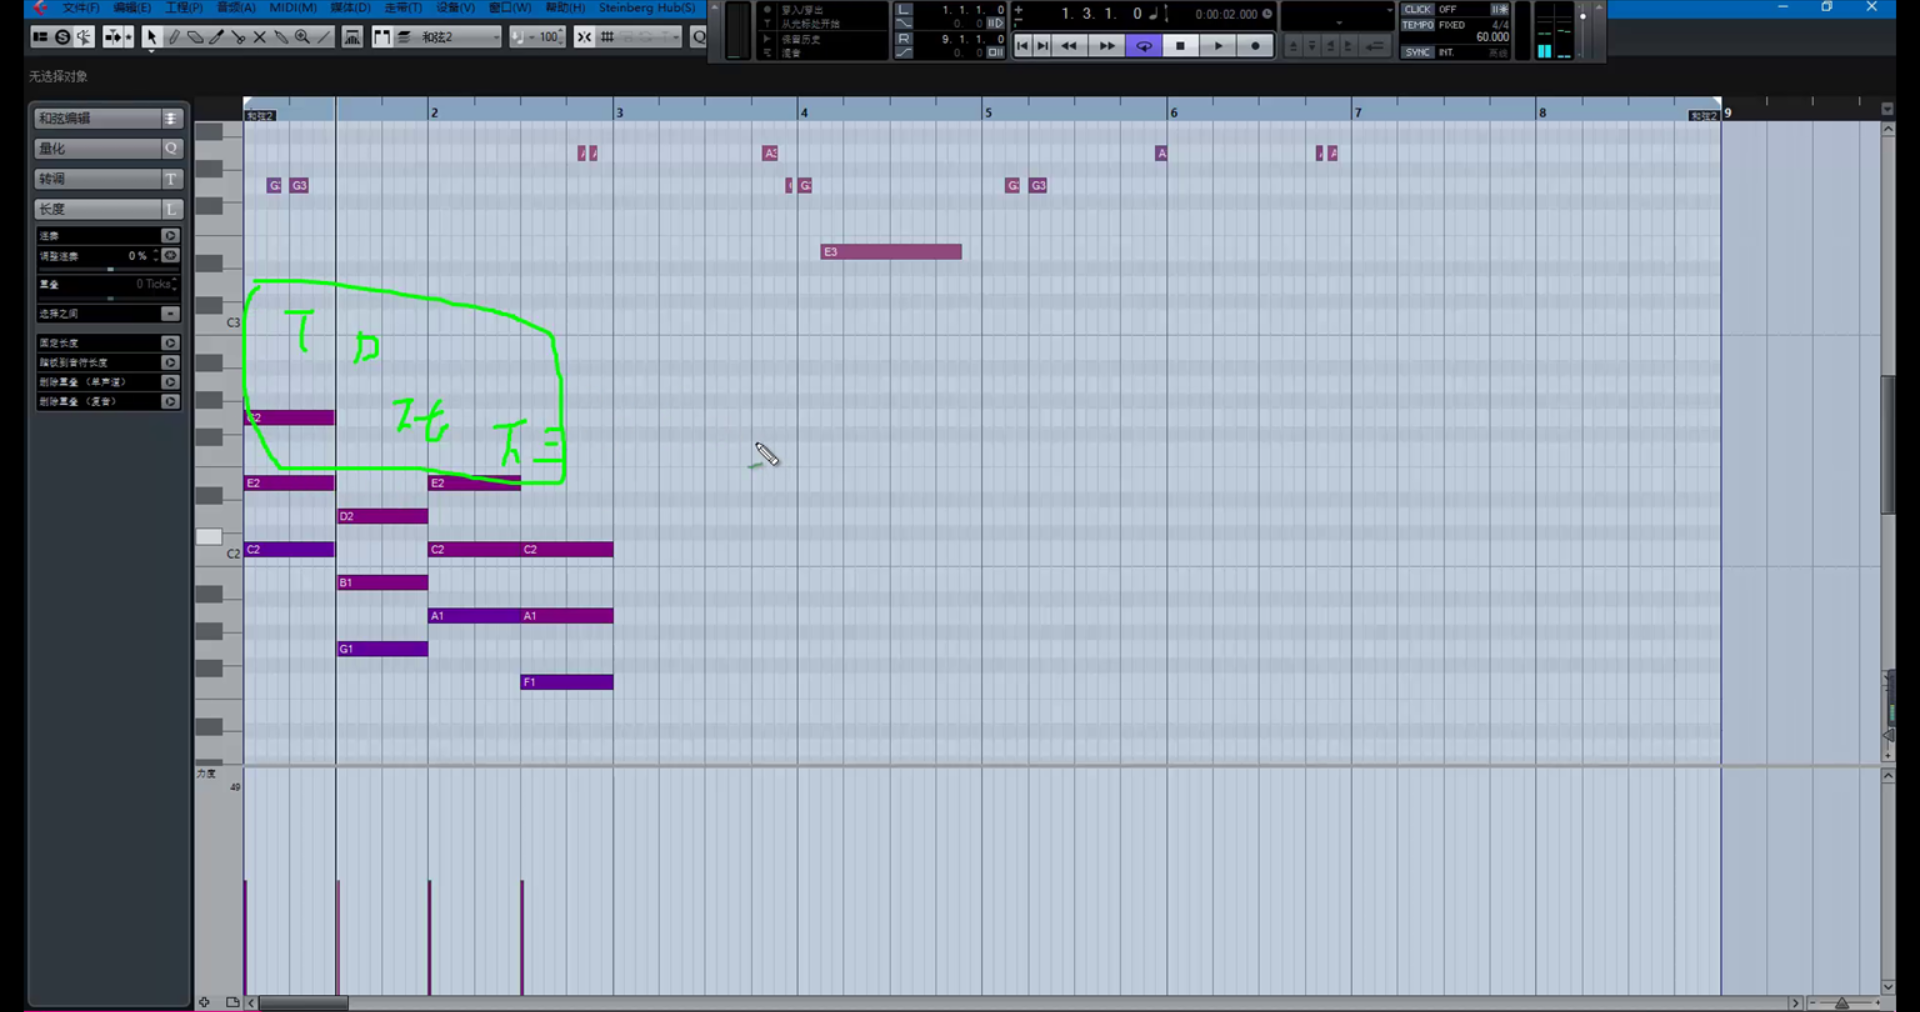Select the Mute X tool
Screen dimensions: 1920x1012
(259, 37)
